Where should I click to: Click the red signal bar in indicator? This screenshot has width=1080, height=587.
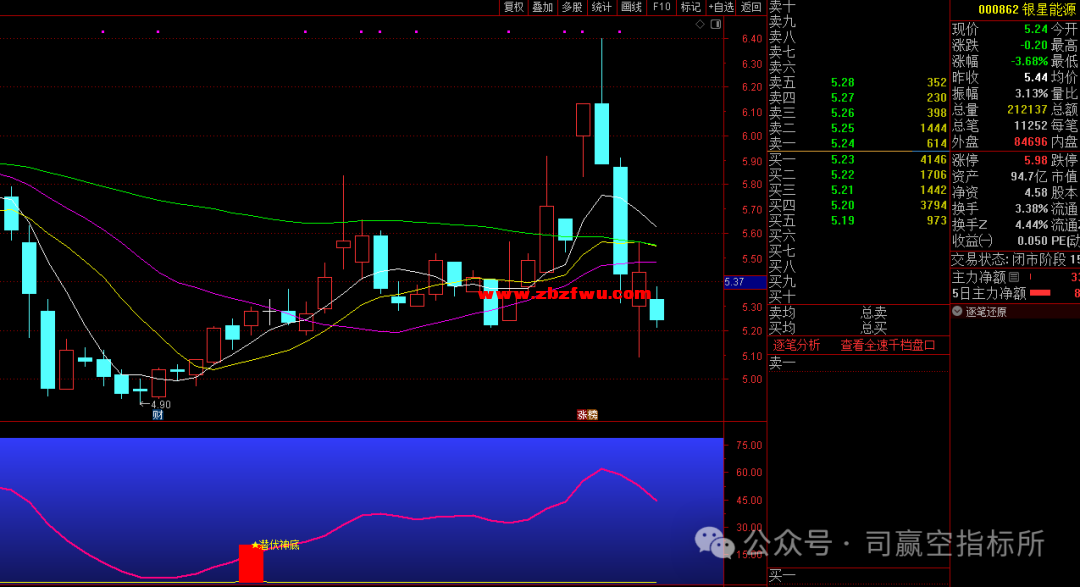pos(251,564)
